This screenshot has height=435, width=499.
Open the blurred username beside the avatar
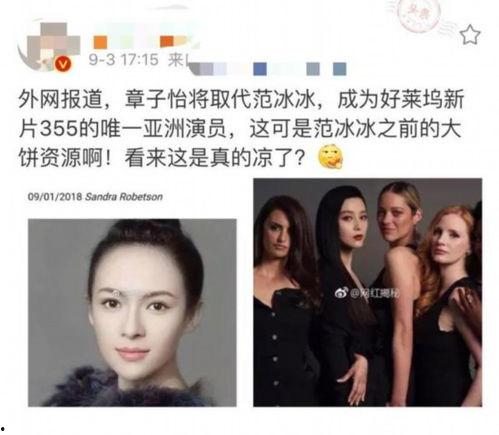point(143,41)
